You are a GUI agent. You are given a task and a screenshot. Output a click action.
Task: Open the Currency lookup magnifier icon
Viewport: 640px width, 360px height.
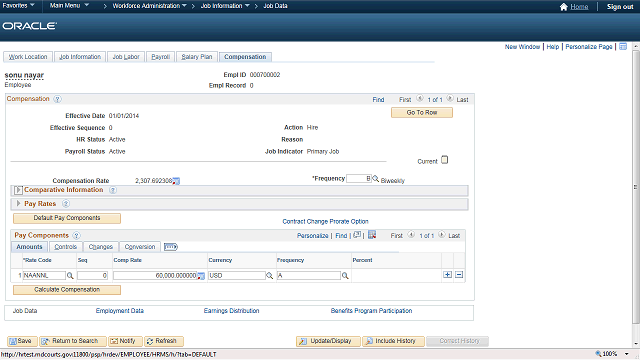click(x=269, y=276)
